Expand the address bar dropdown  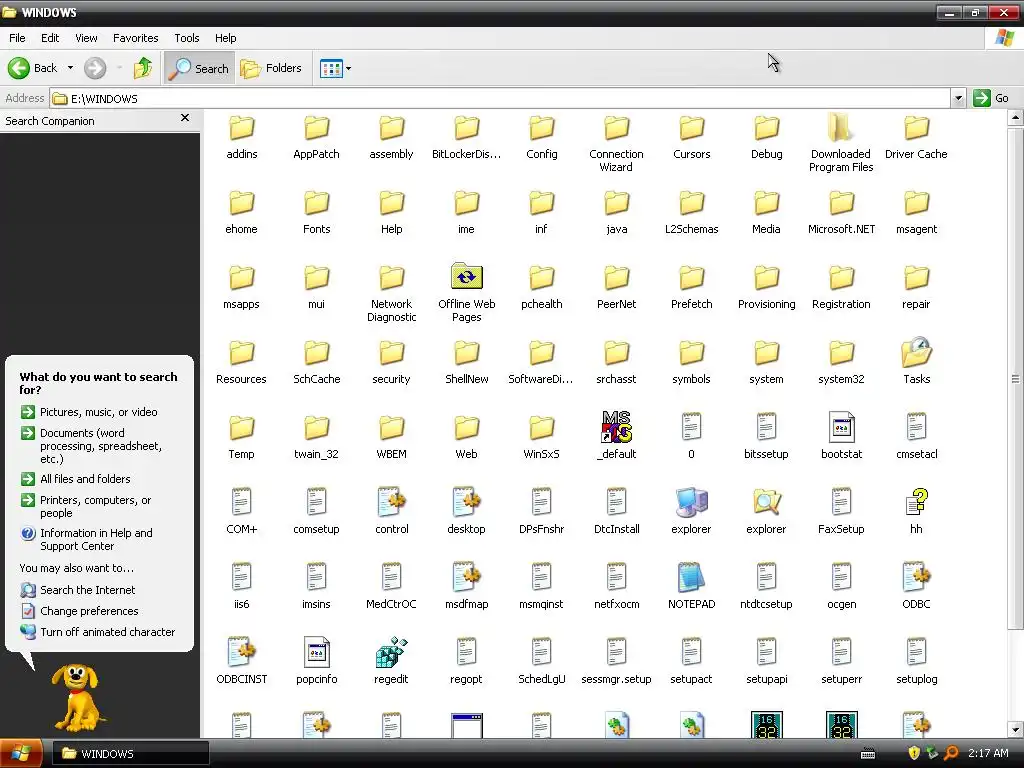pyautogui.click(x=958, y=99)
